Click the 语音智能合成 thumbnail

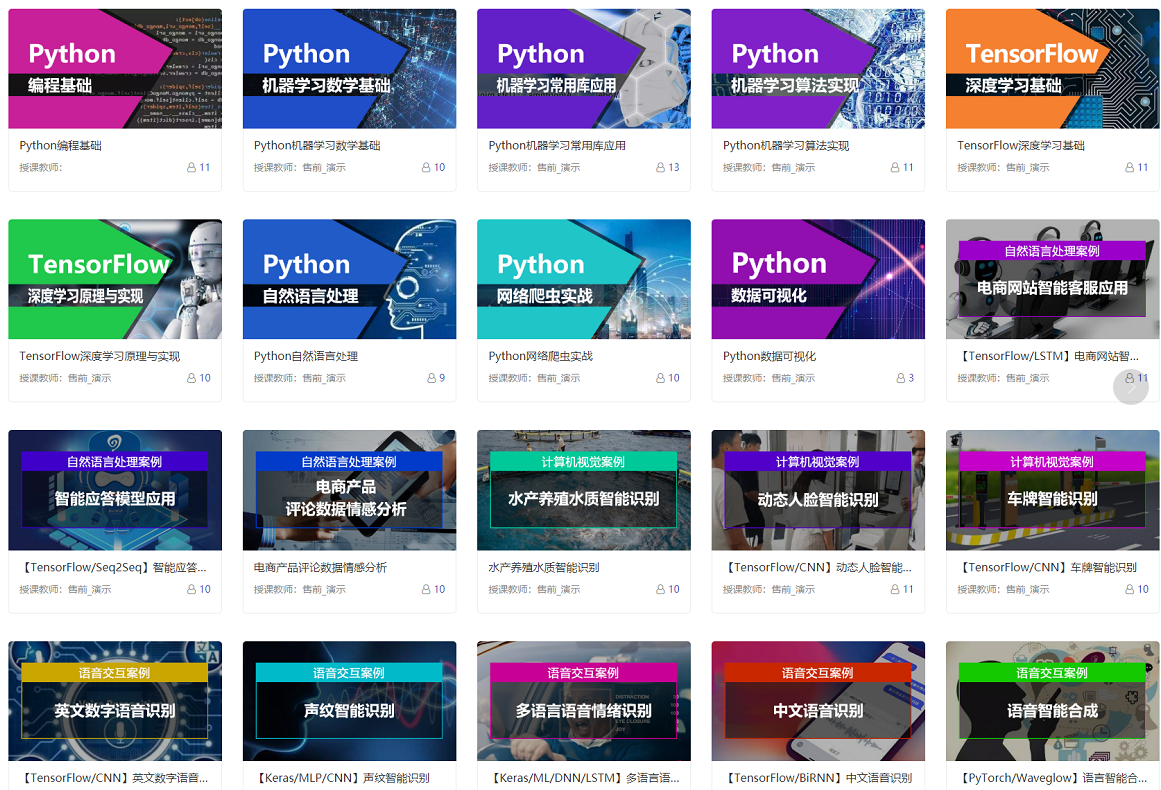(1052, 700)
